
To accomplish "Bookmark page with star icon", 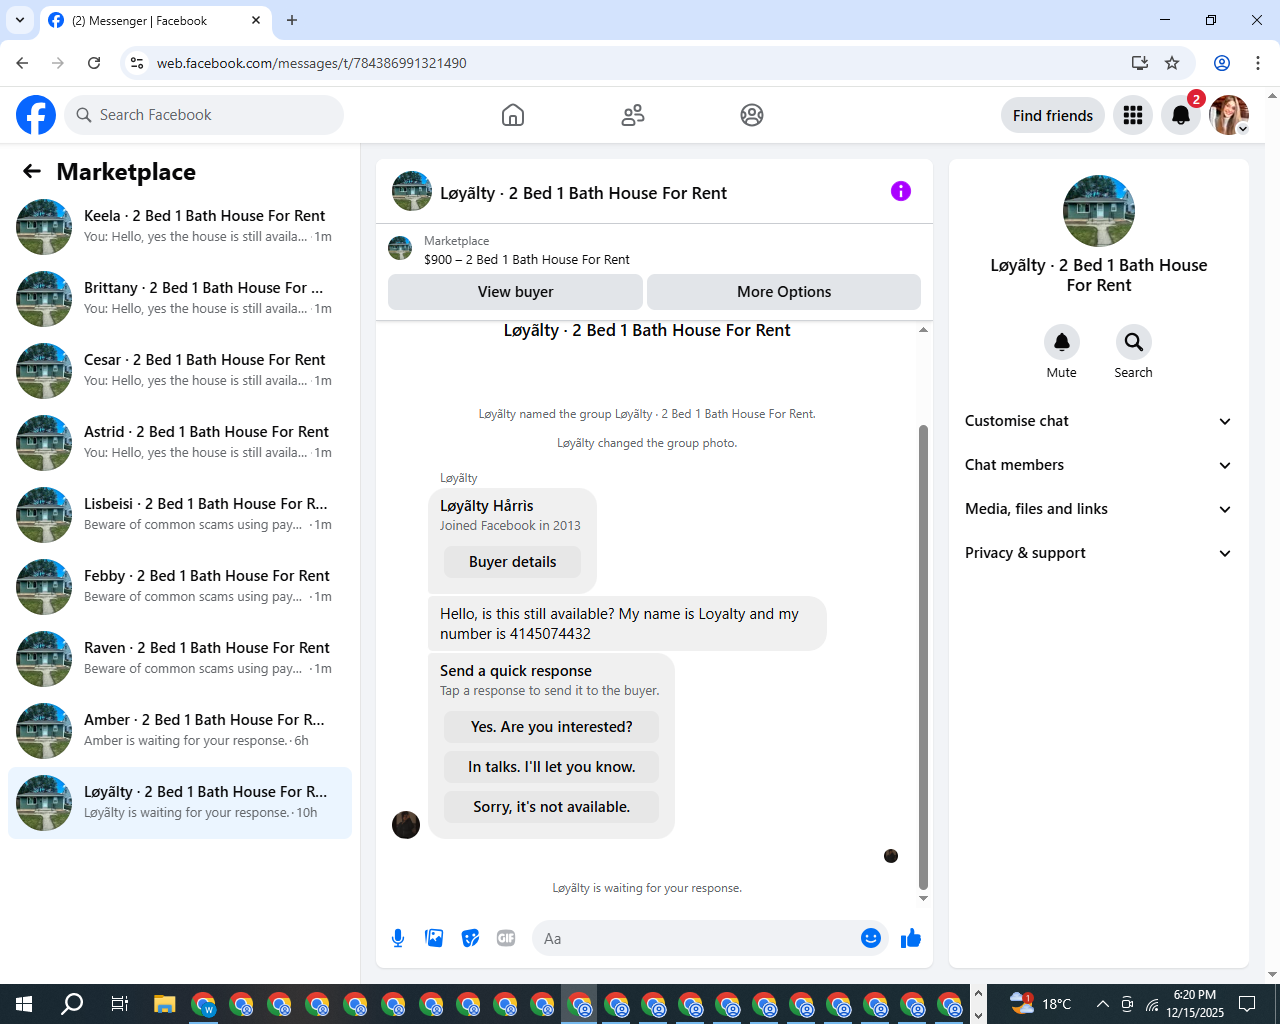I will 1172,63.
